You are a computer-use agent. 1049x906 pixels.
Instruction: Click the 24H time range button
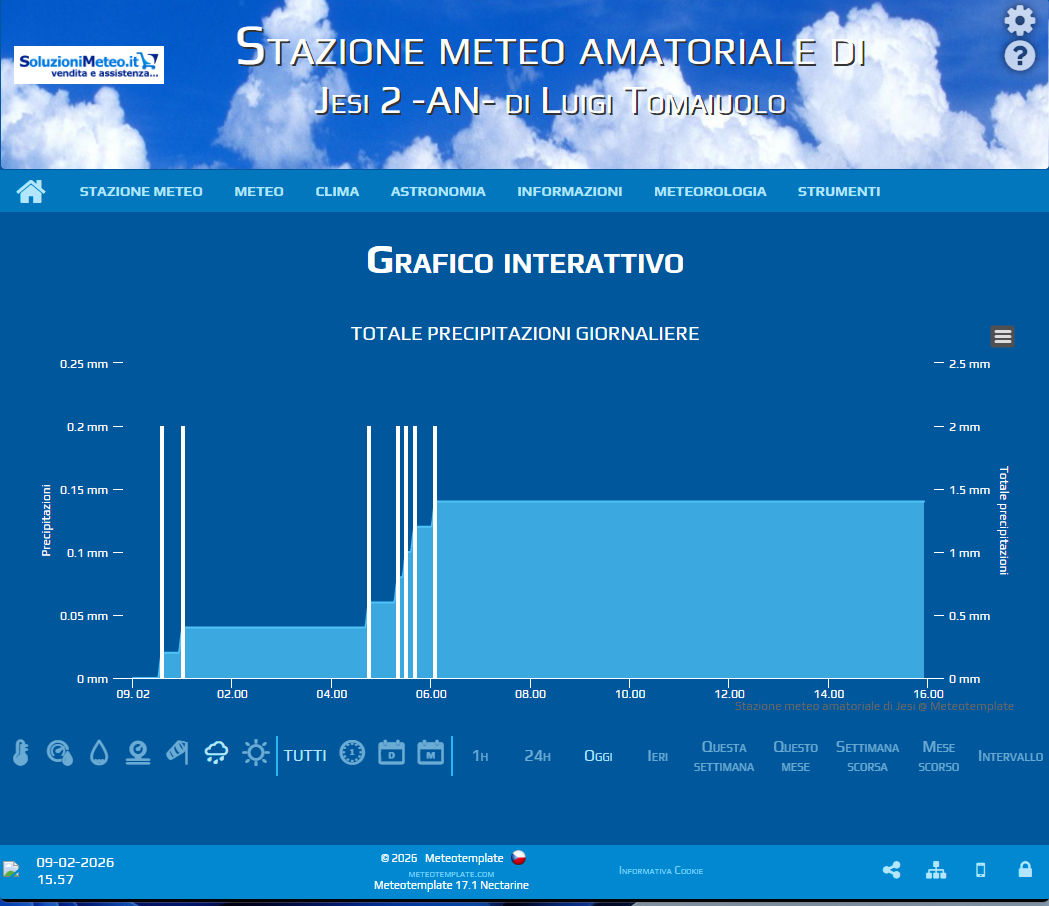coord(537,756)
